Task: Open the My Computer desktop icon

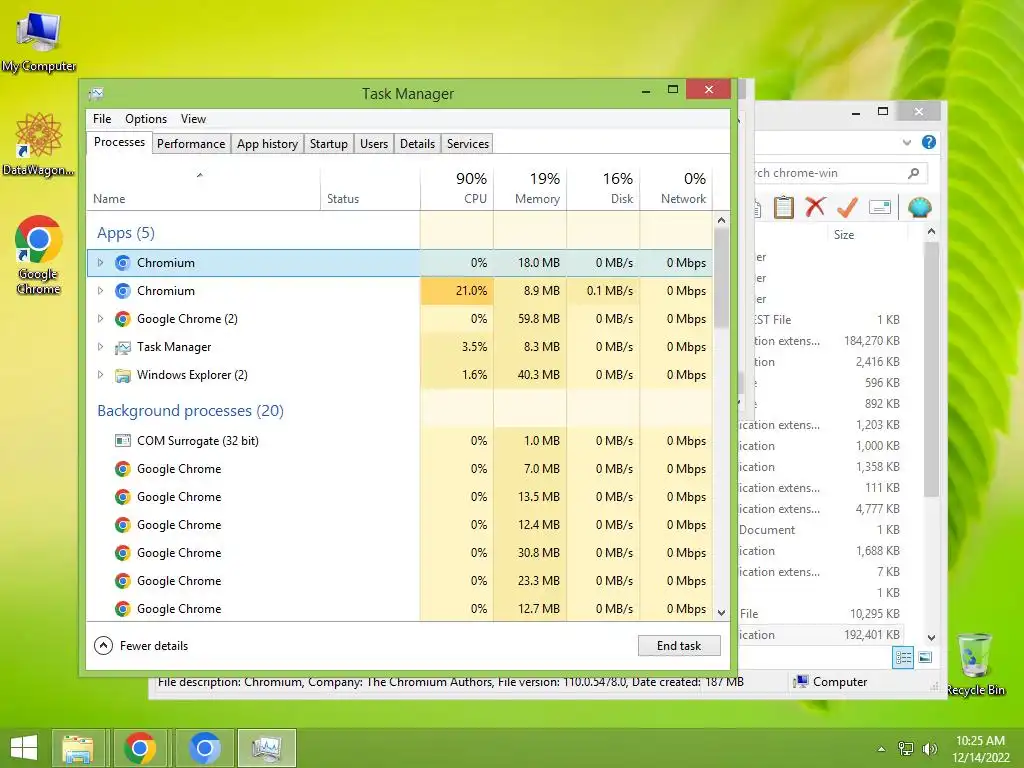Action: pyautogui.click(x=39, y=42)
